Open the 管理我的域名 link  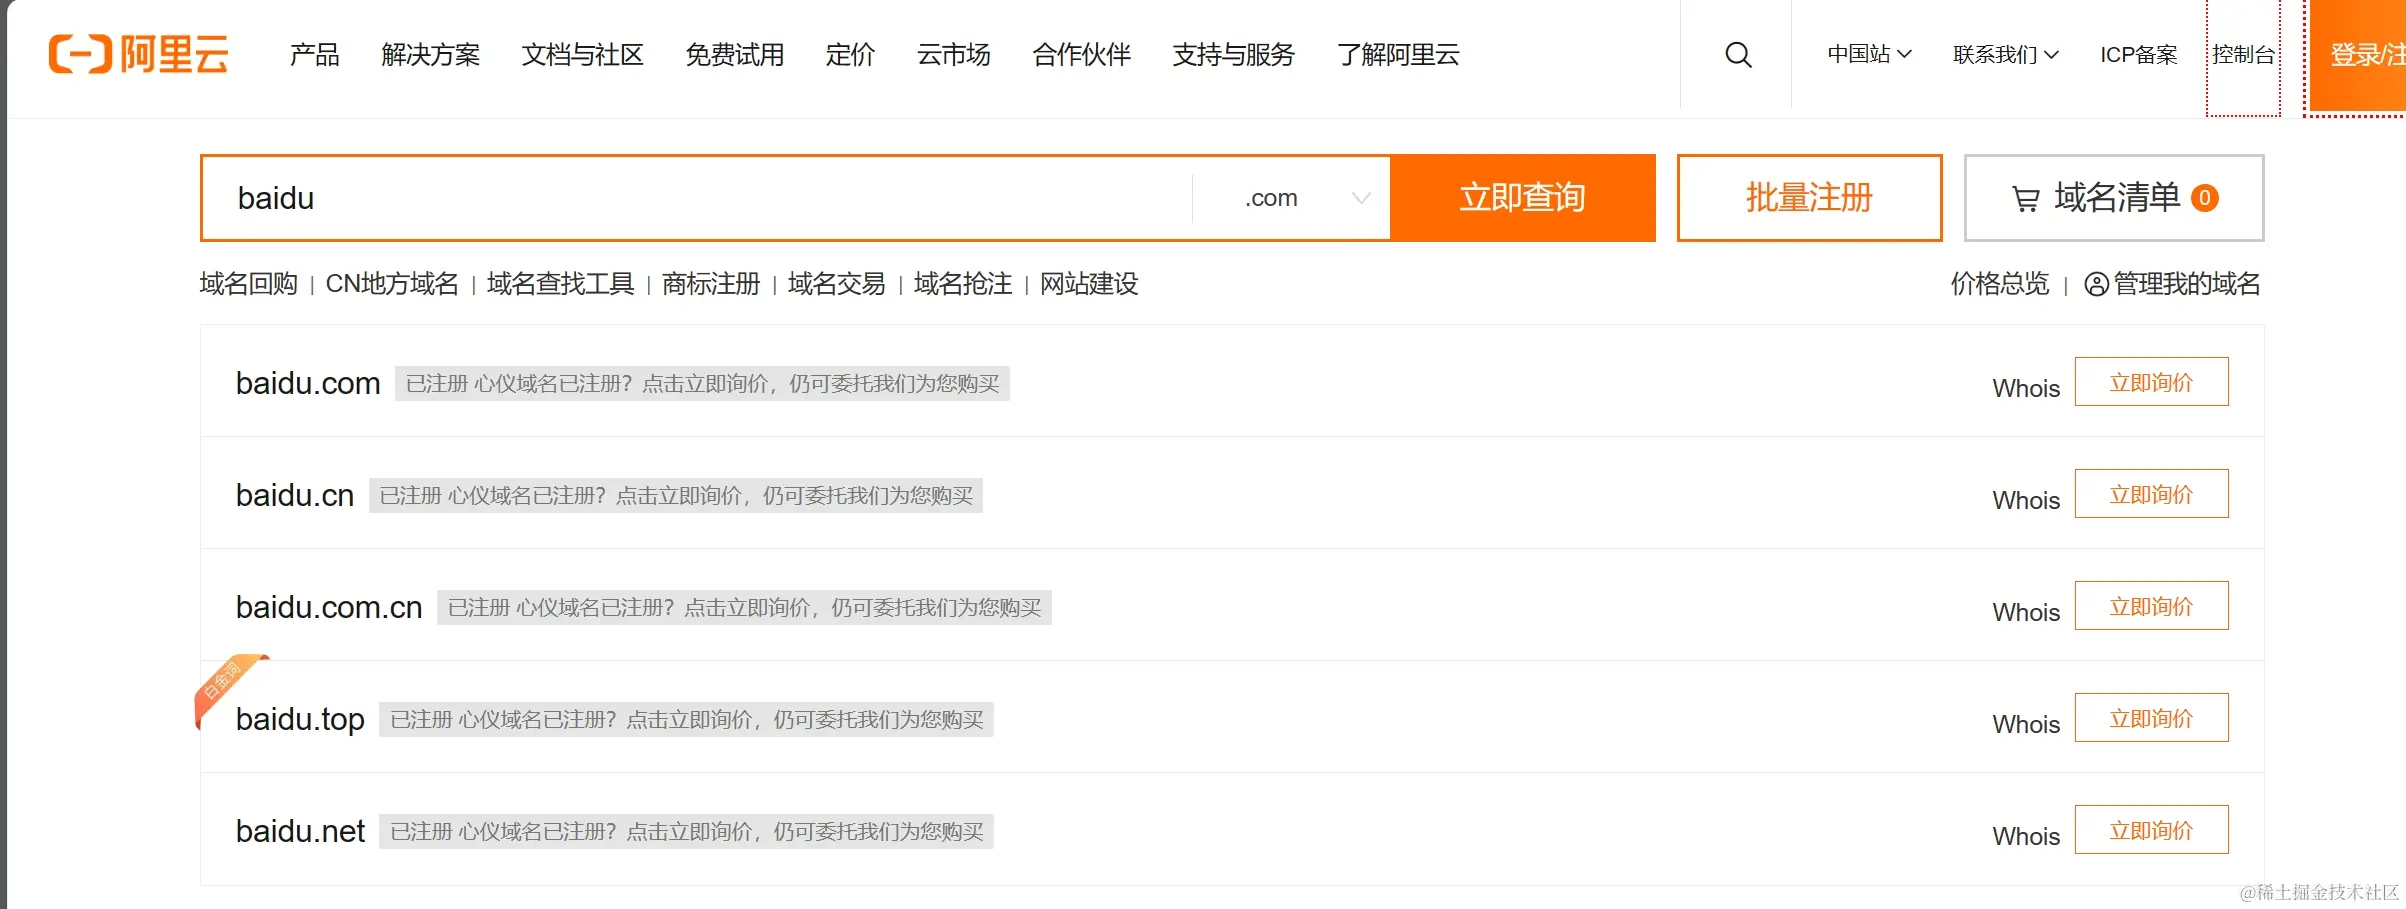click(2186, 284)
